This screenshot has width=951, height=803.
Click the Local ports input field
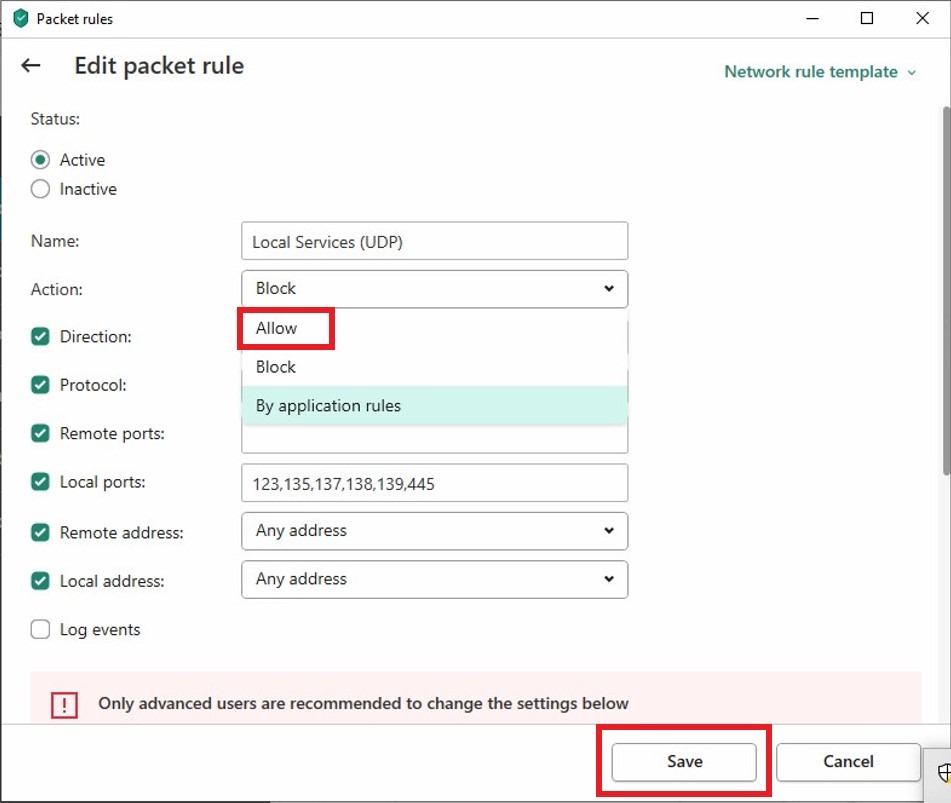tap(434, 483)
